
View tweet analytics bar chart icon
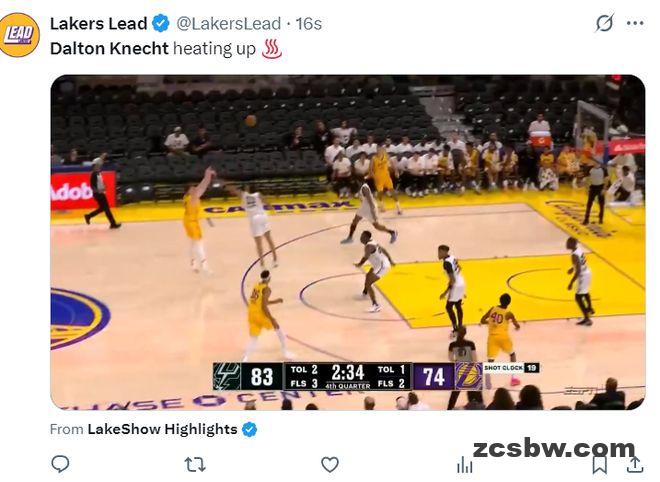[465, 465]
